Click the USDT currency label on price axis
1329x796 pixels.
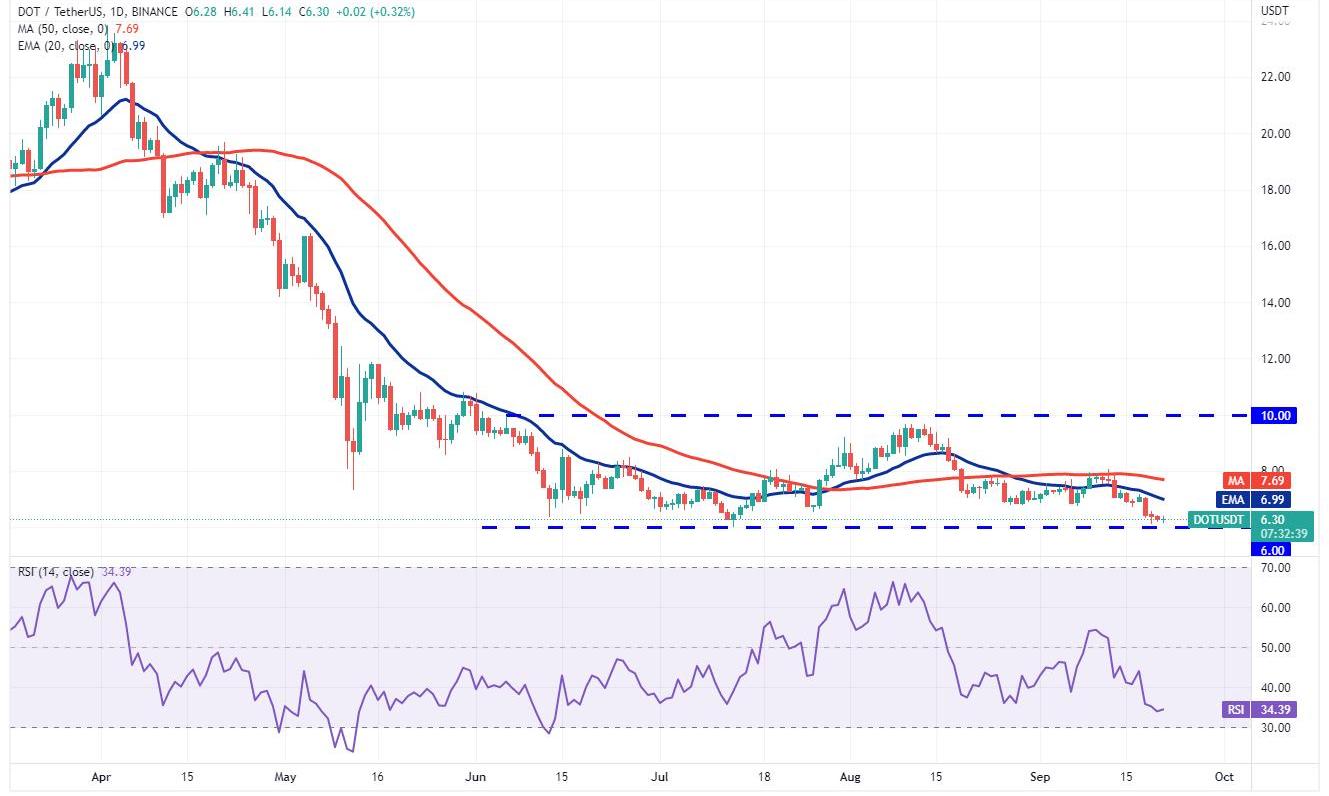pos(1274,12)
